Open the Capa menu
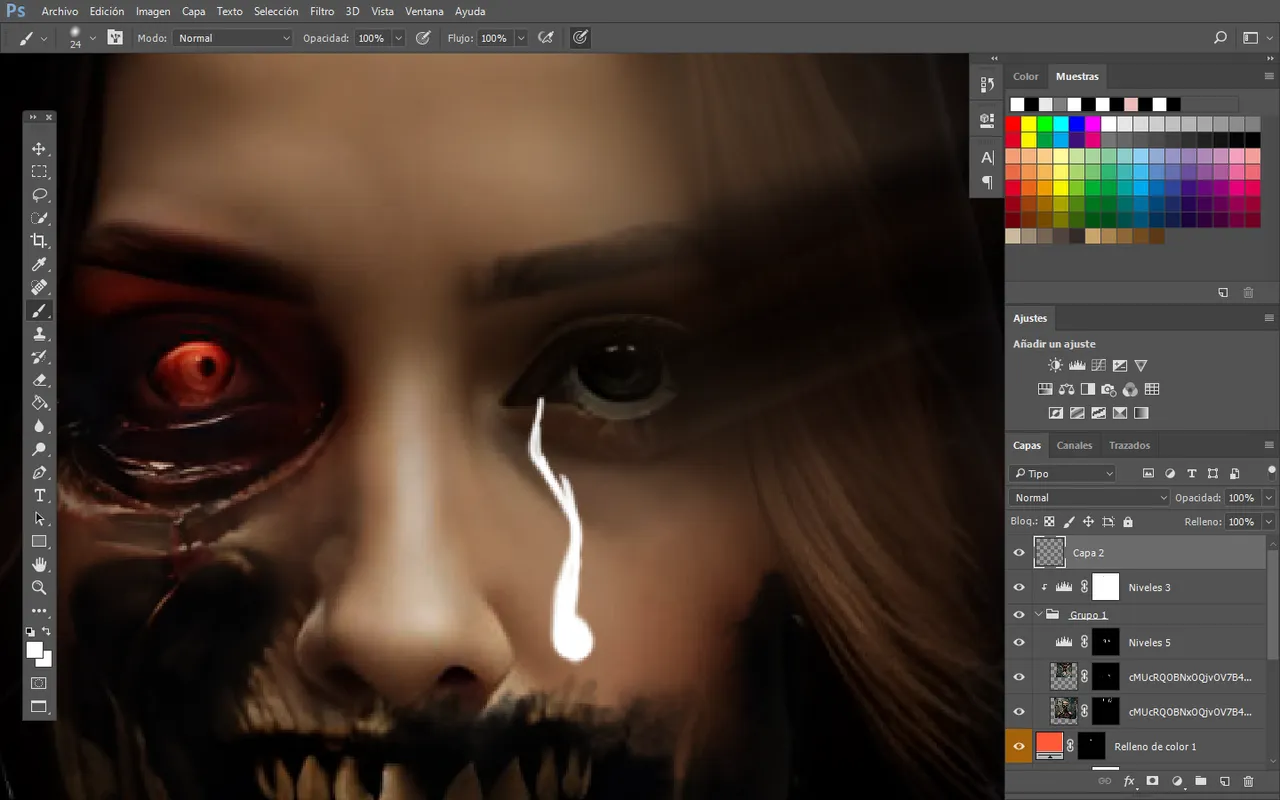1280x800 pixels. pyautogui.click(x=193, y=11)
